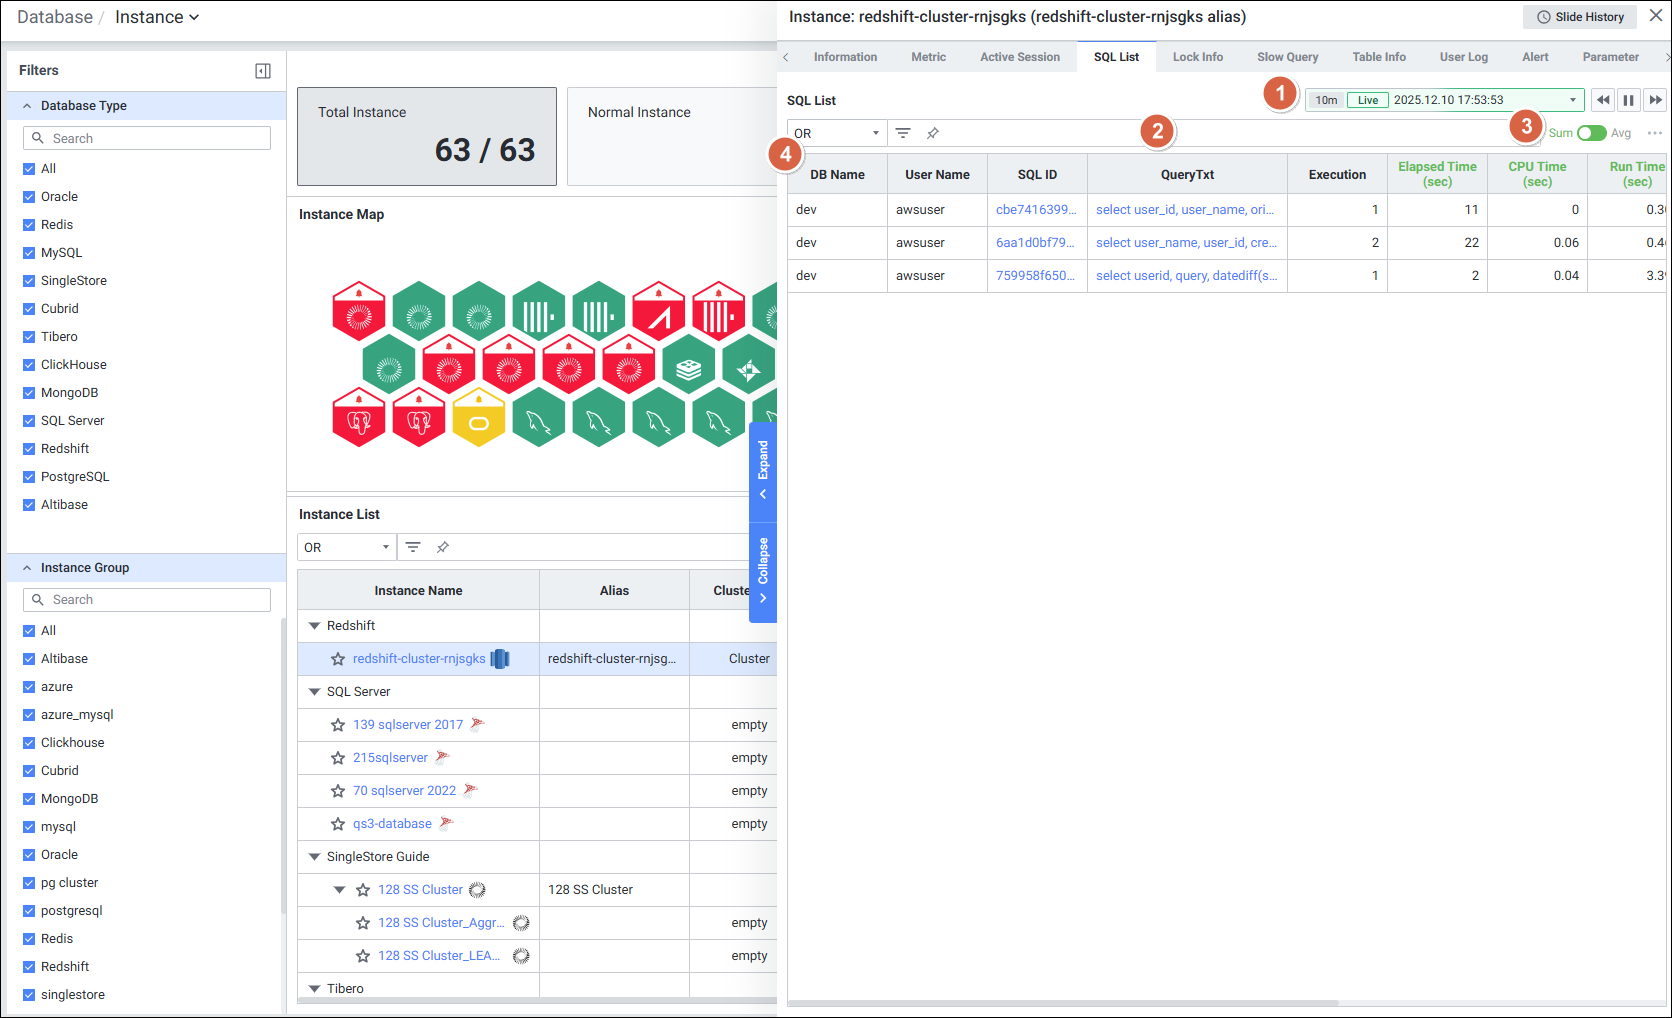Screen dimensions: 1672x1018
Task: Collapse the Filters panel using its icon
Action: (x=263, y=71)
